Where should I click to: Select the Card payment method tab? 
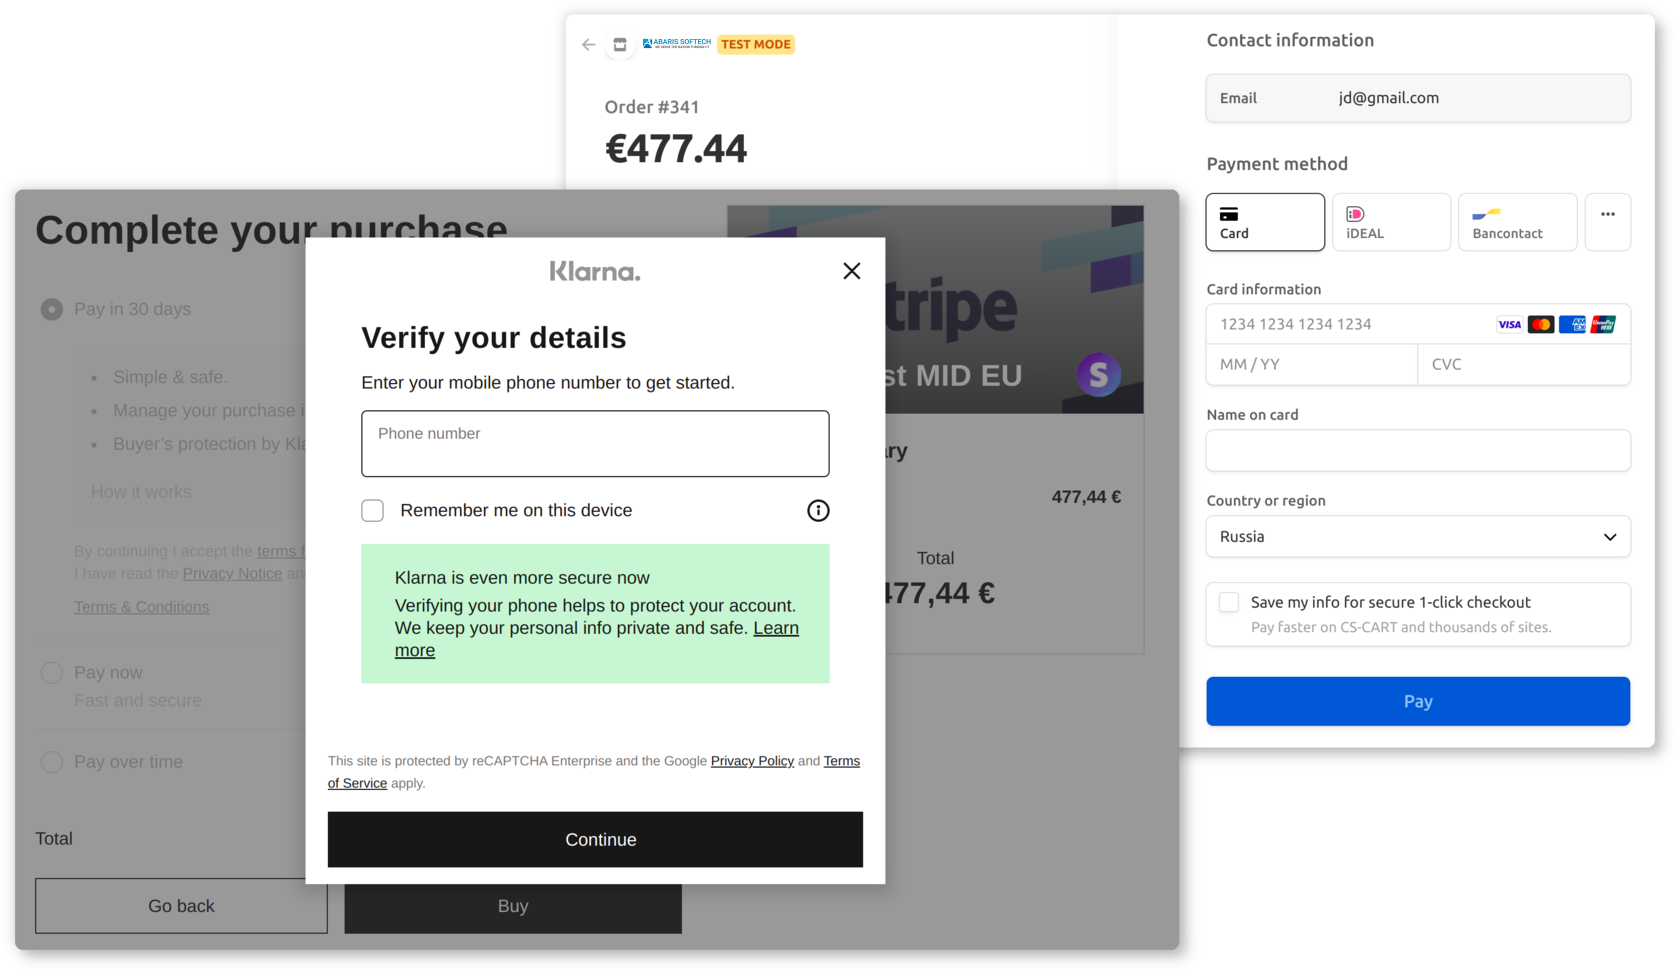pyautogui.click(x=1265, y=222)
